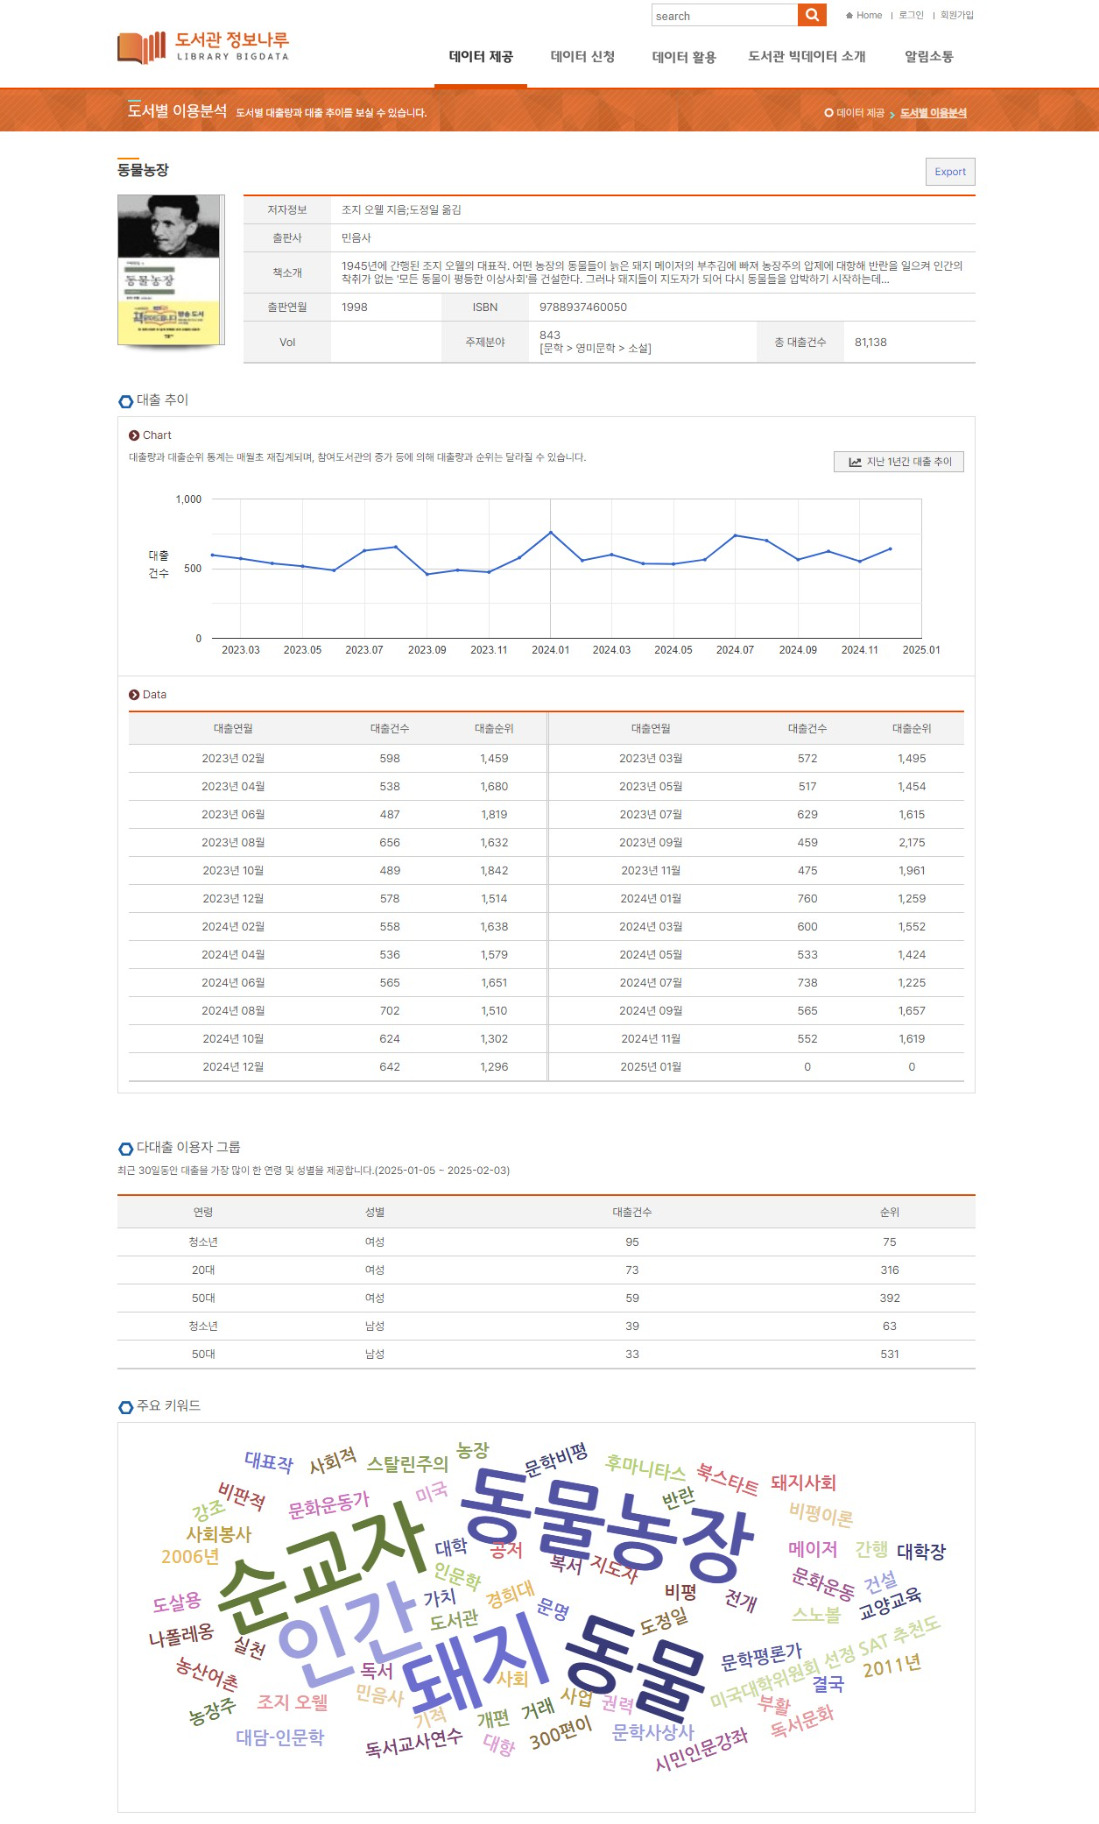Click the 2024.01 peak point on chart
Viewport: 1099px width, 1824px height.
550,532
